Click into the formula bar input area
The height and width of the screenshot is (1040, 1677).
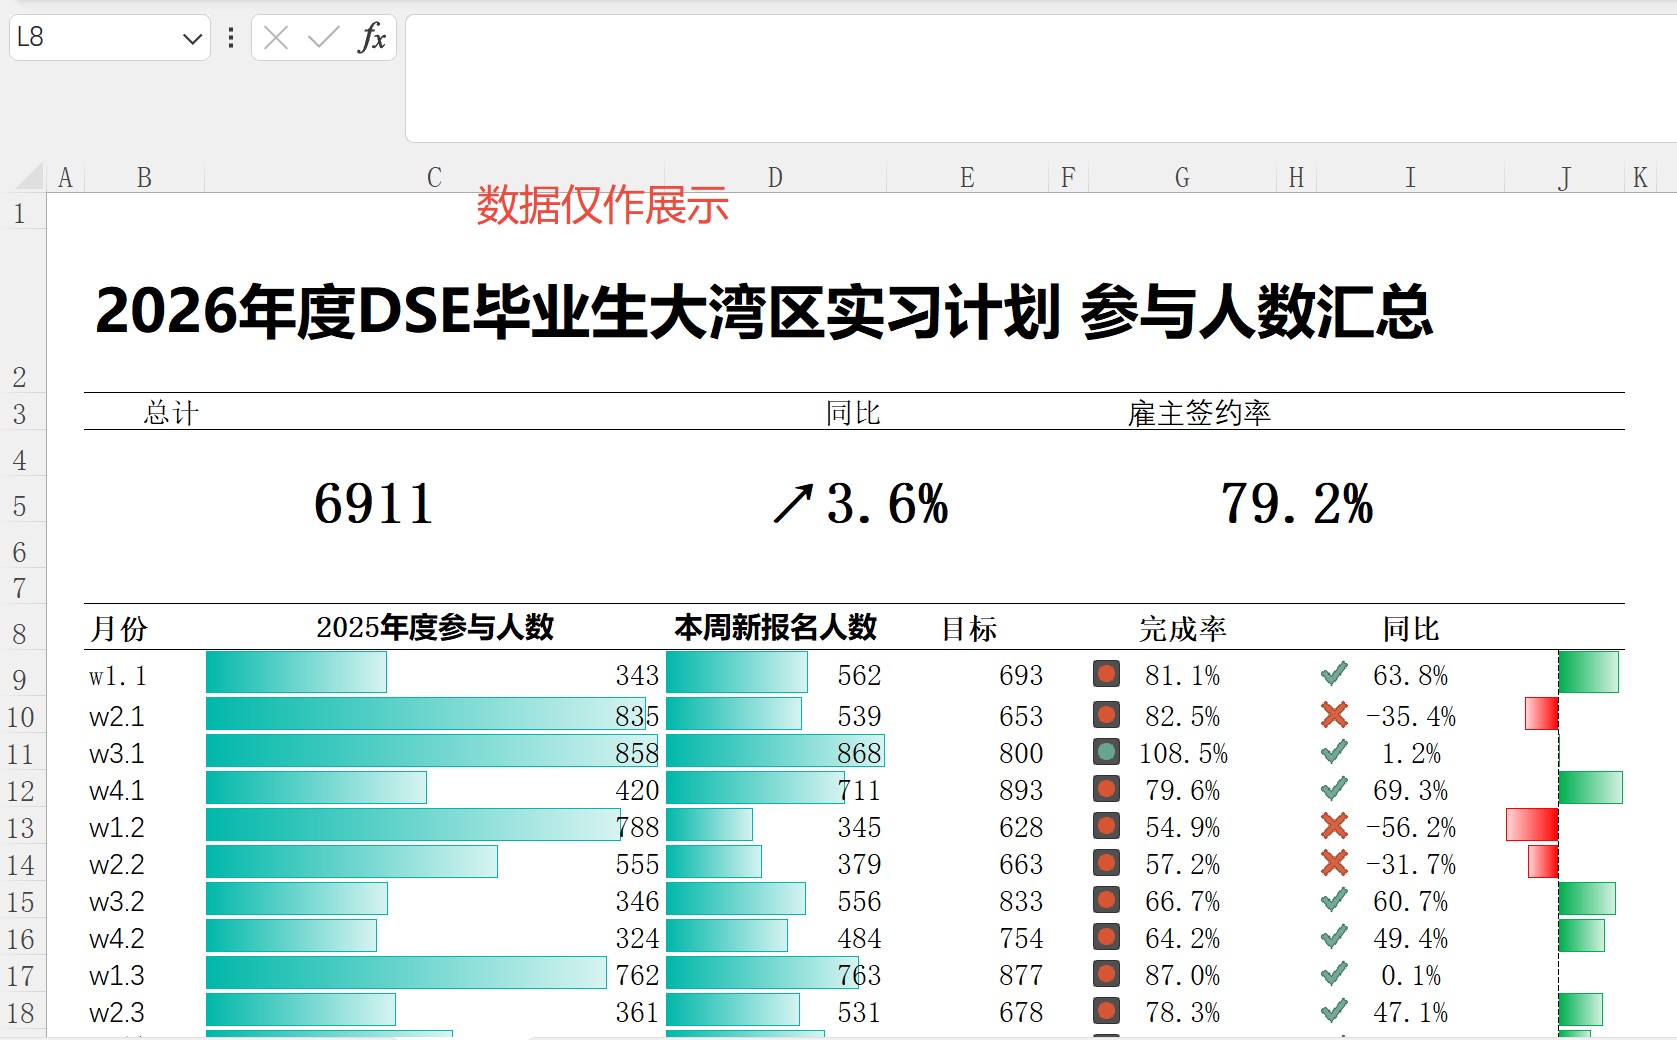tap(1040, 78)
